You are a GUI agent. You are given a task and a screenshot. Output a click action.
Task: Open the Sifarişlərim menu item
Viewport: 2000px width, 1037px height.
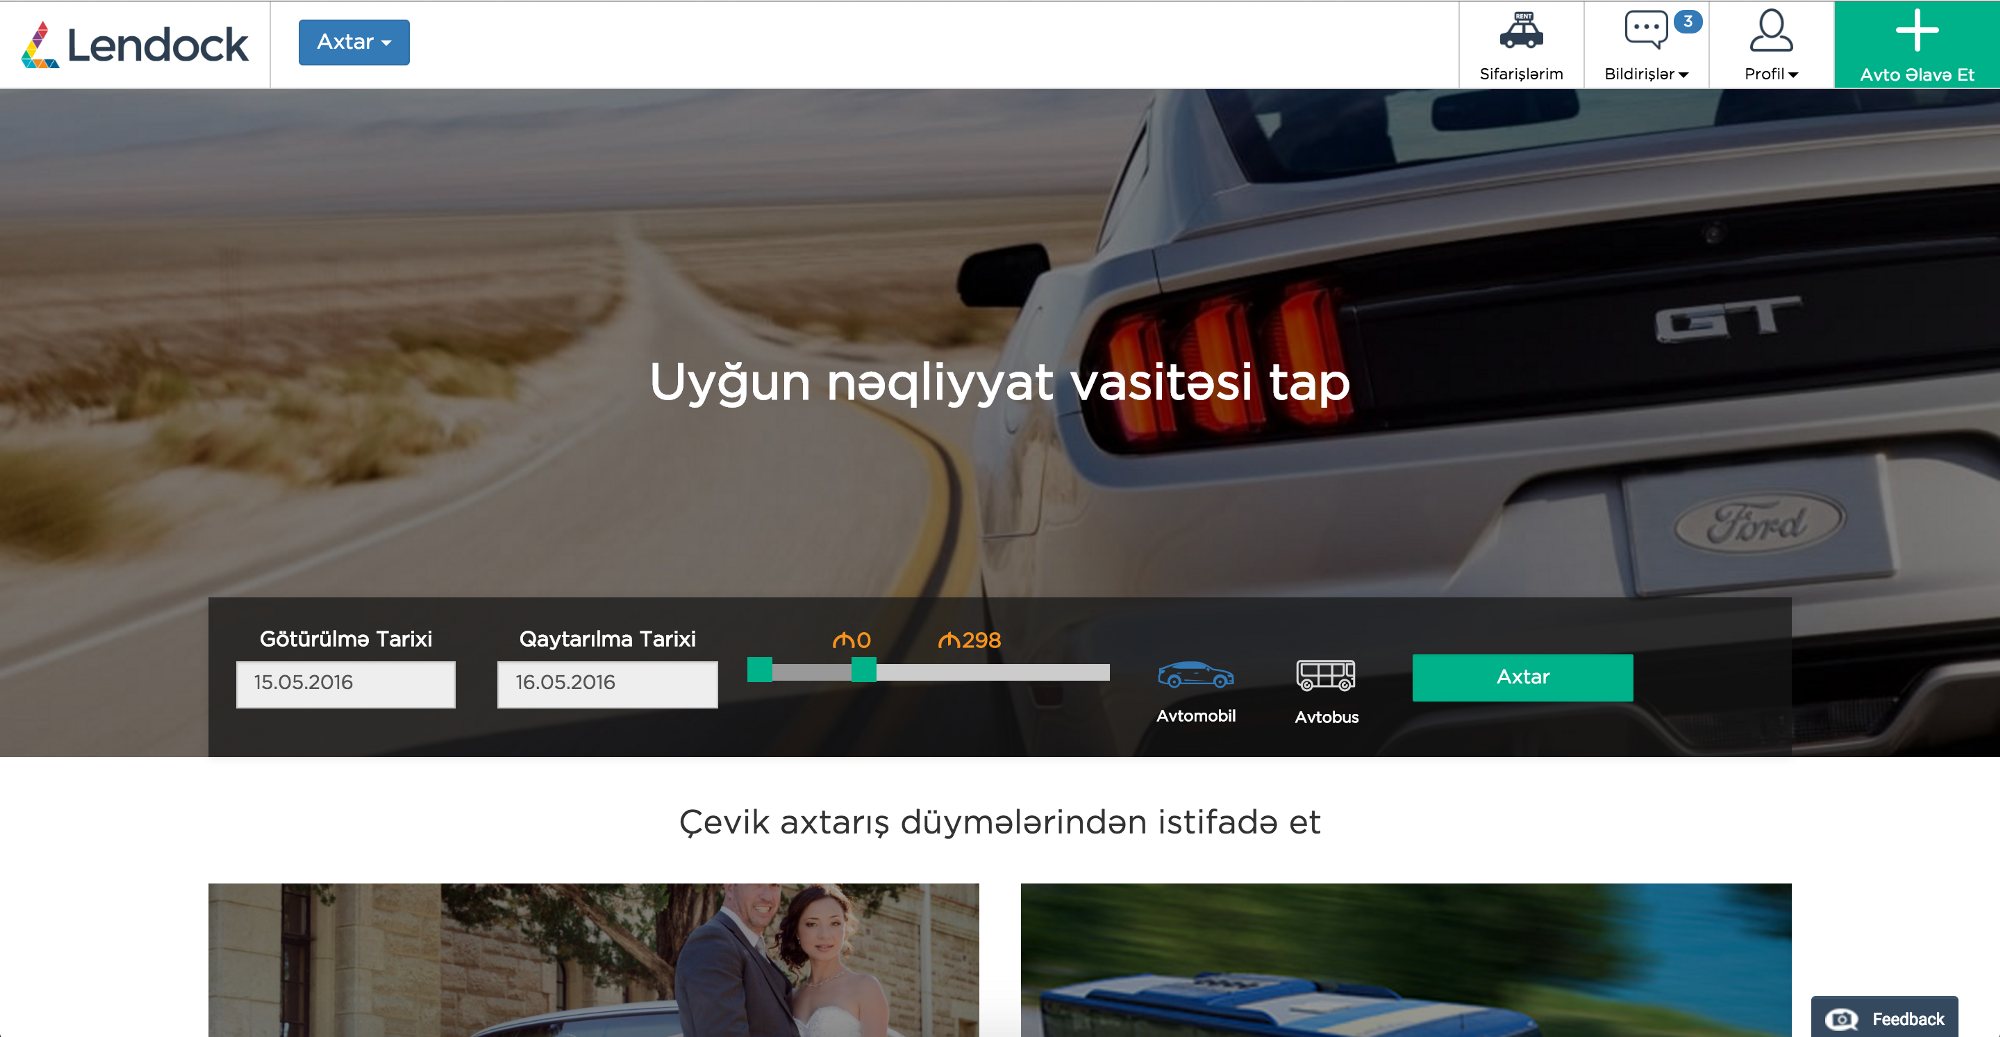[1521, 74]
